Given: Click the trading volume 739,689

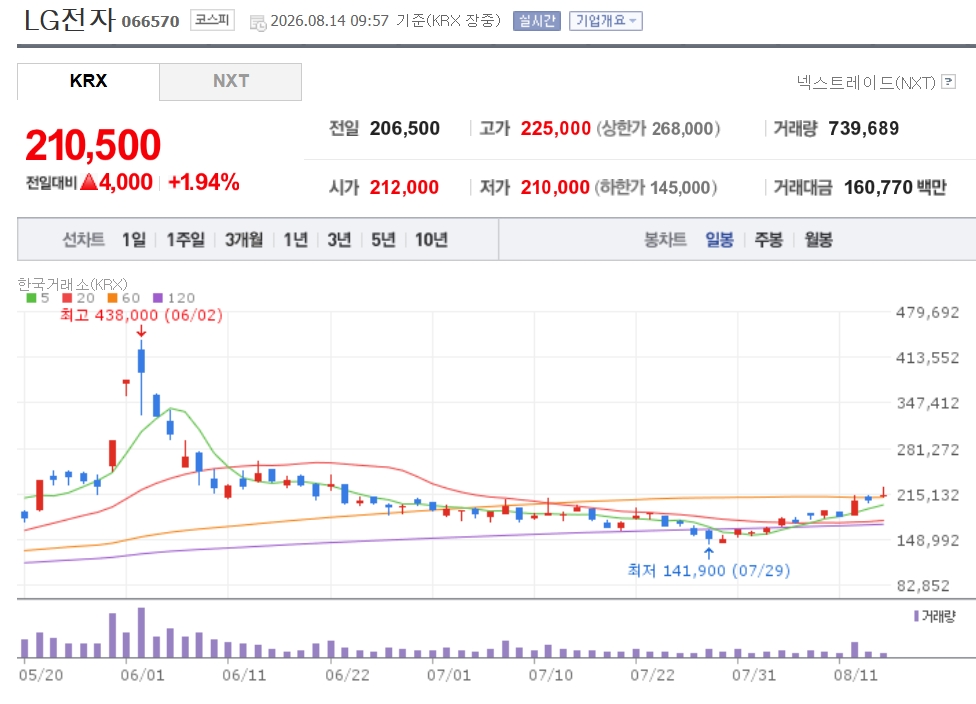Looking at the screenshot, I should pyautogui.click(x=863, y=129).
